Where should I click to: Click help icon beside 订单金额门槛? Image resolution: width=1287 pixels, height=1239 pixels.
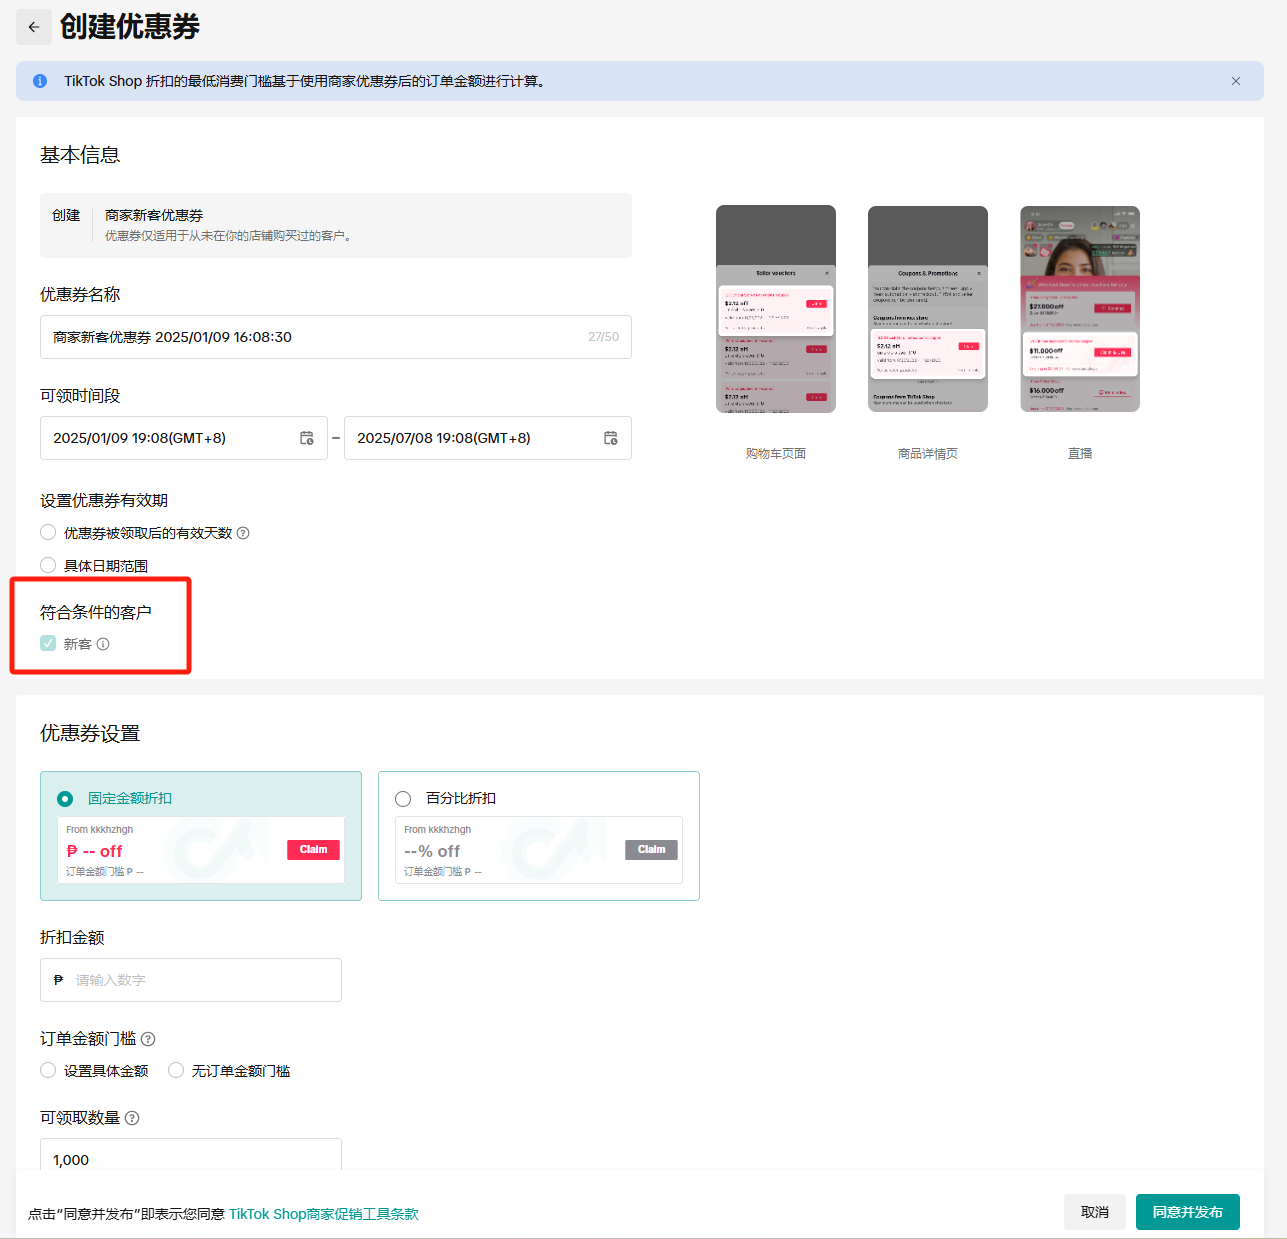point(148,1039)
